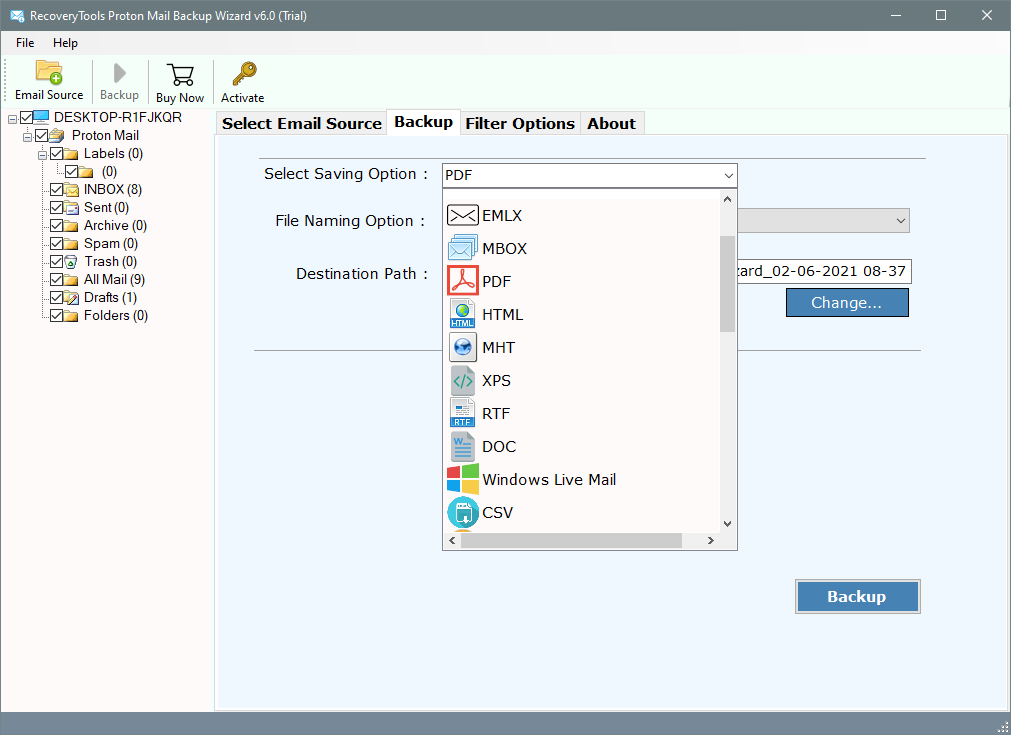Click the INBOX folder icon
The image size is (1011, 735).
tap(72, 190)
